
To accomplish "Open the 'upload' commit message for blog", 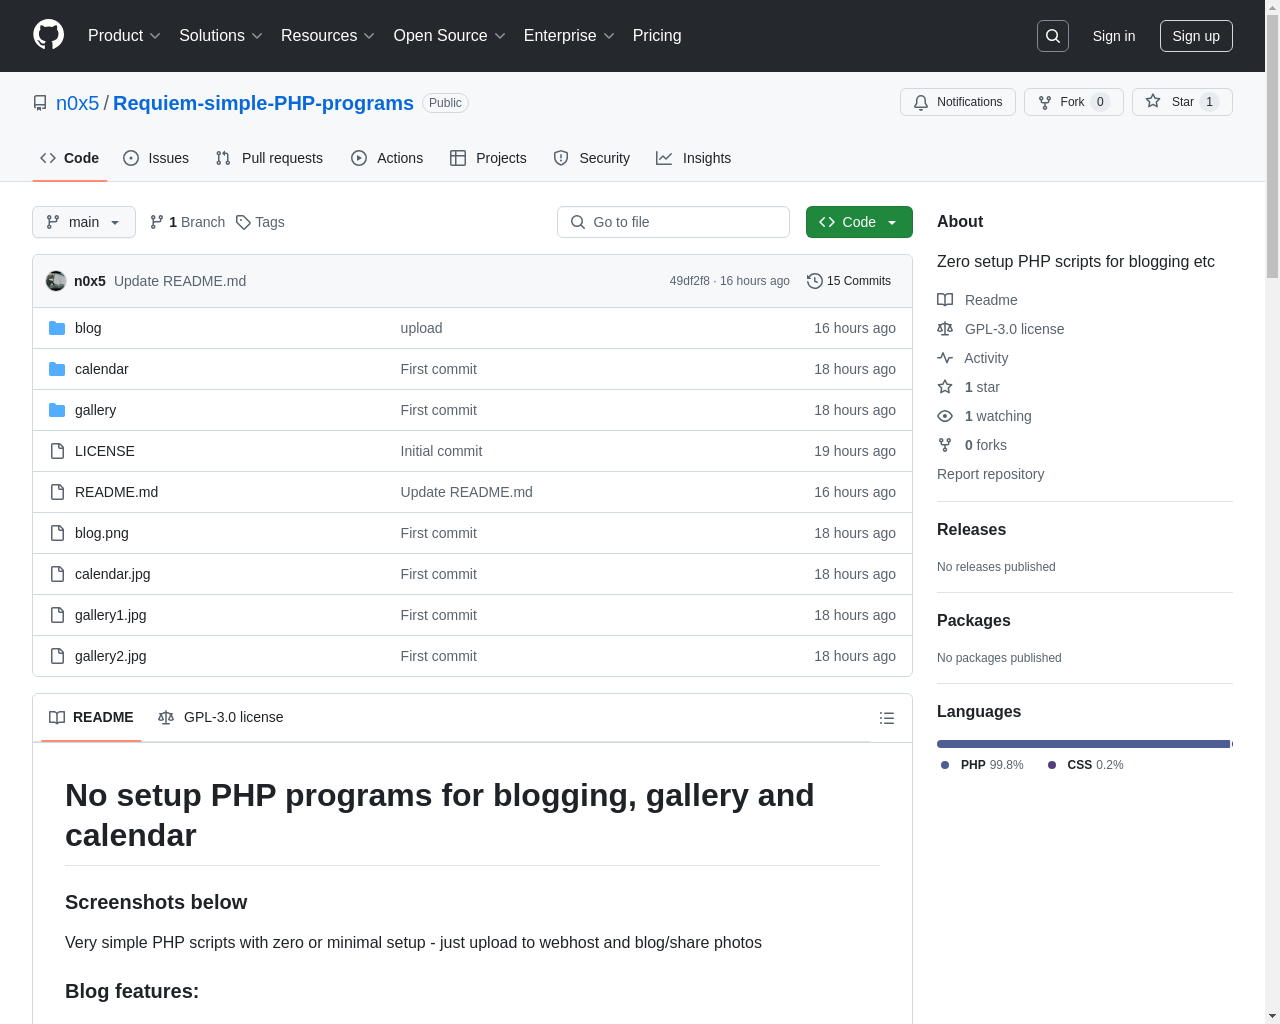I will click(421, 328).
